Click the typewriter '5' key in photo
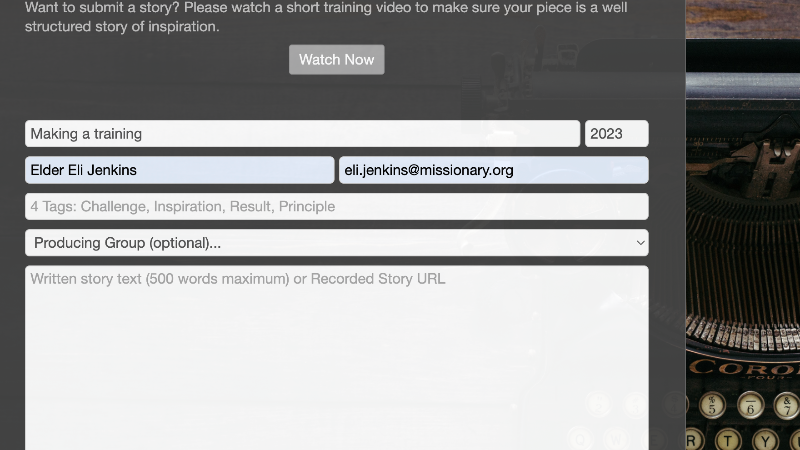 point(712,405)
